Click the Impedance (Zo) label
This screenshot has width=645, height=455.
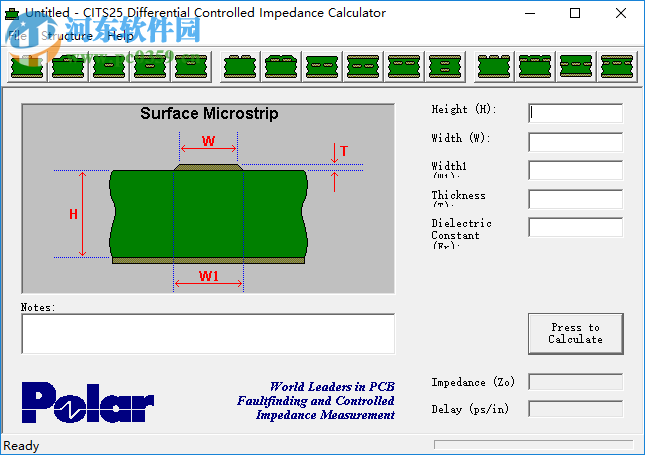pos(473,382)
